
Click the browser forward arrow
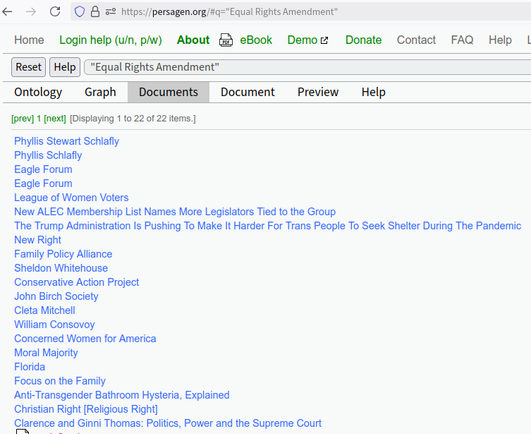tap(31, 12)
